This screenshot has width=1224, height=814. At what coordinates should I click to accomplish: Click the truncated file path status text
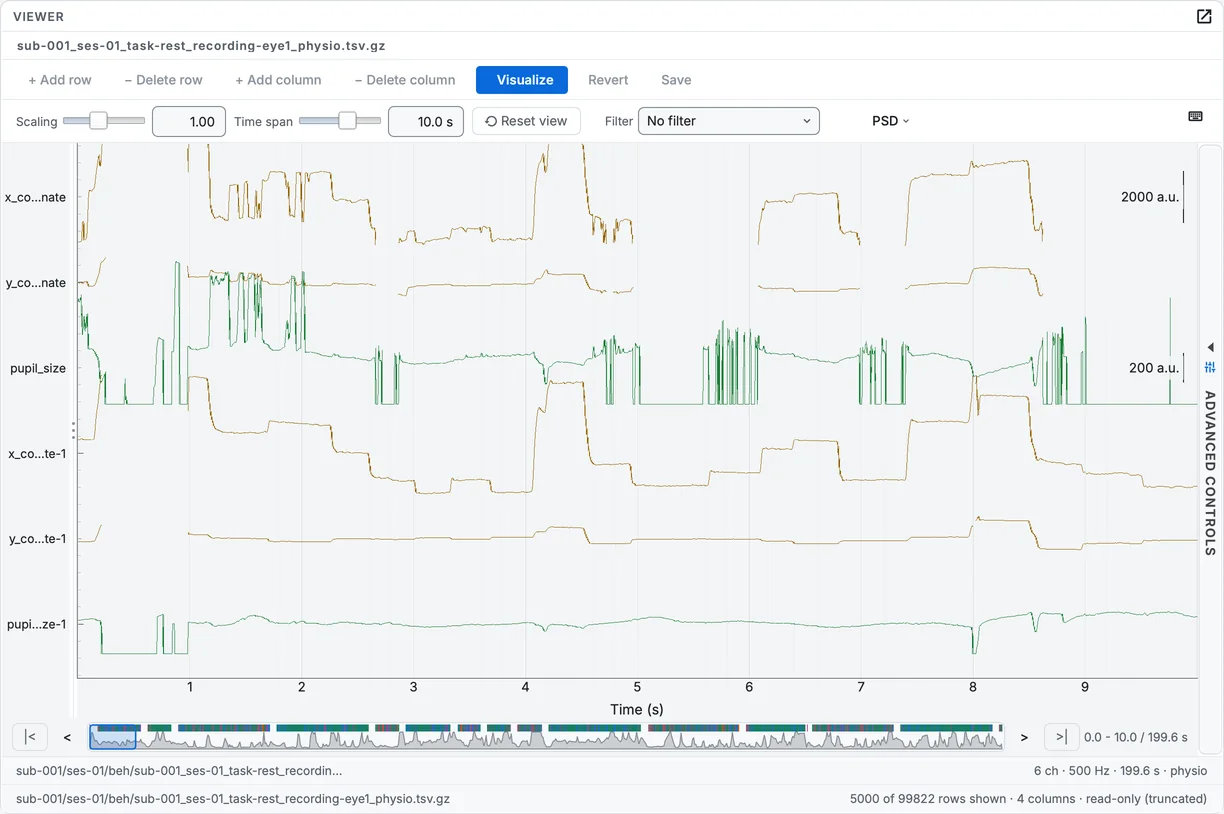pos(179,771)
